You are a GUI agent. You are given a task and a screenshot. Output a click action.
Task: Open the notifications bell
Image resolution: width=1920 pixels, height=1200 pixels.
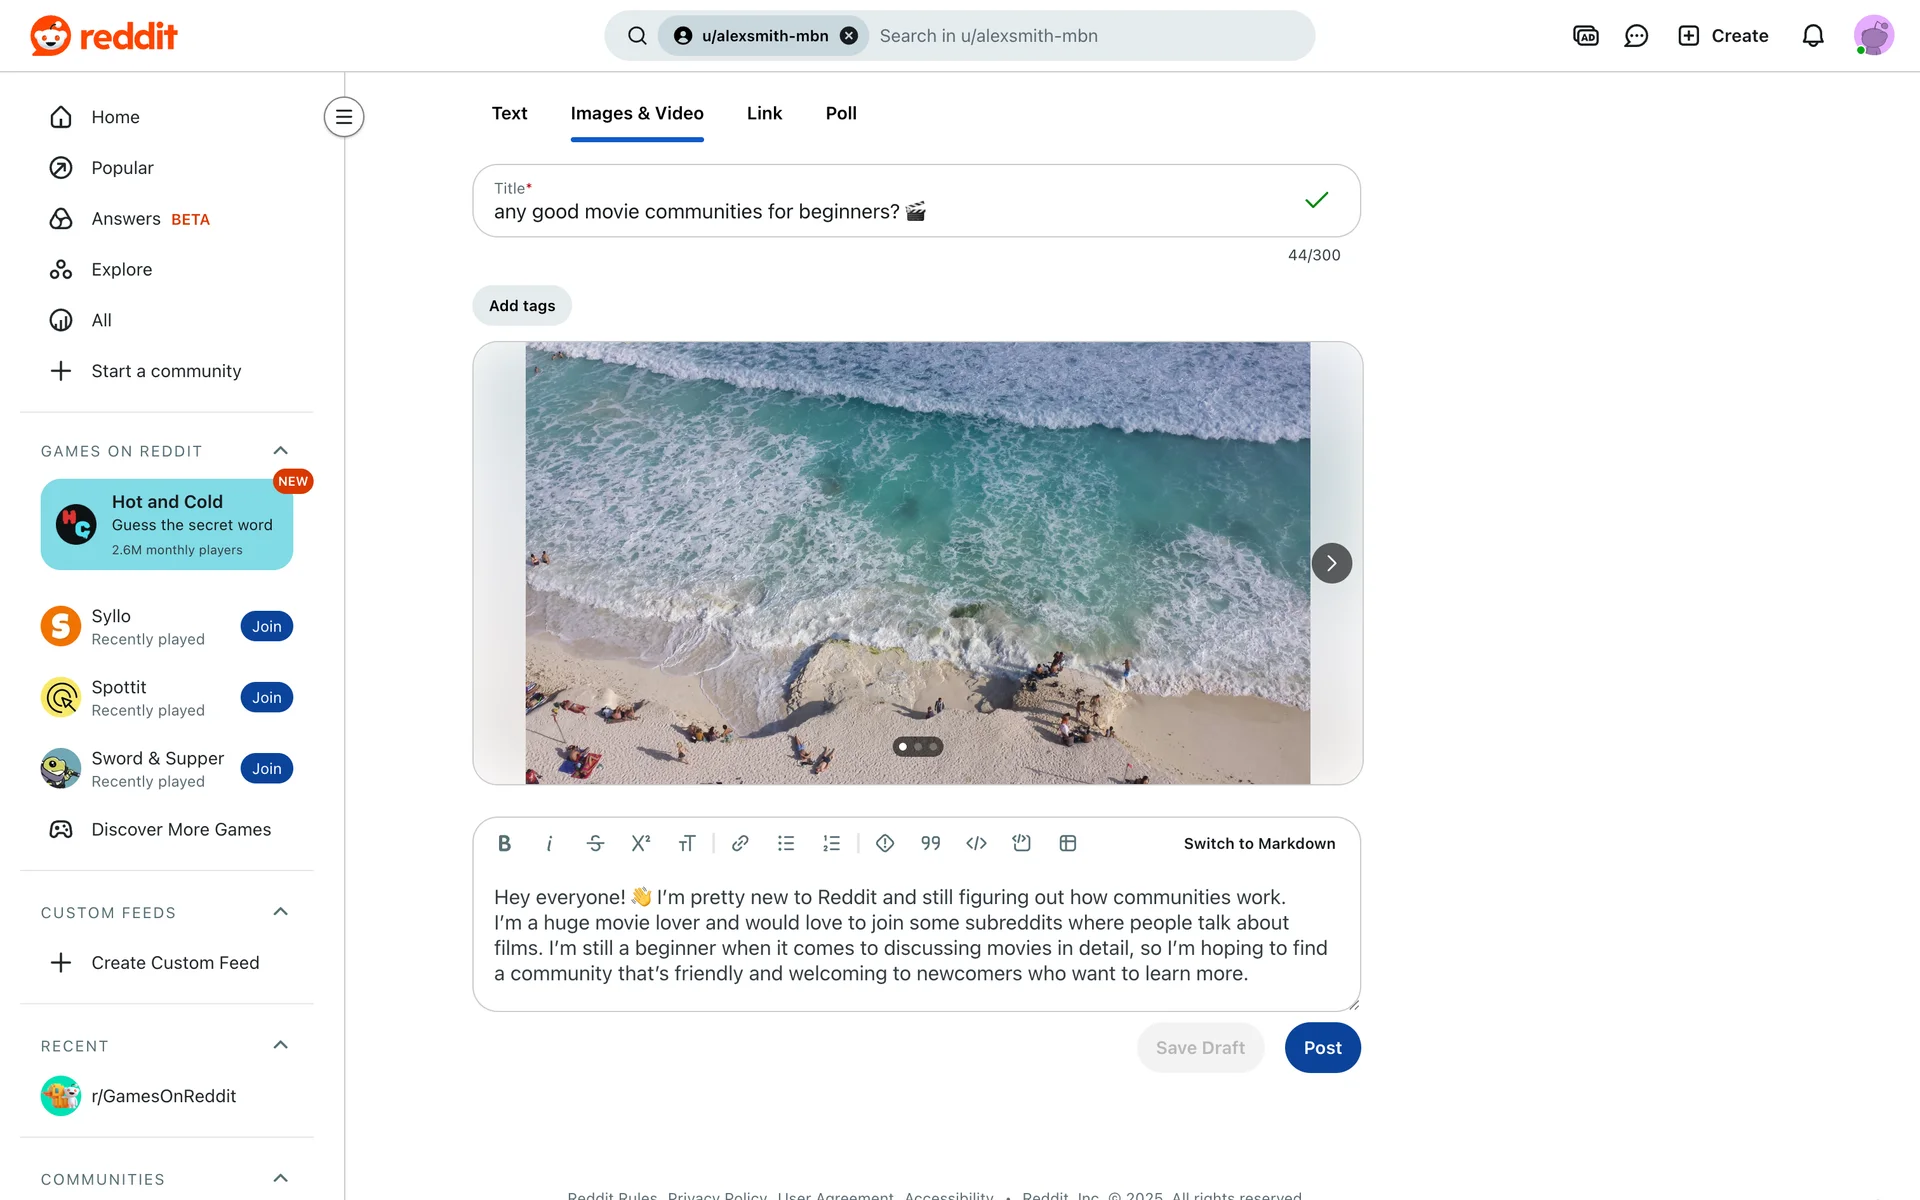1812,36
